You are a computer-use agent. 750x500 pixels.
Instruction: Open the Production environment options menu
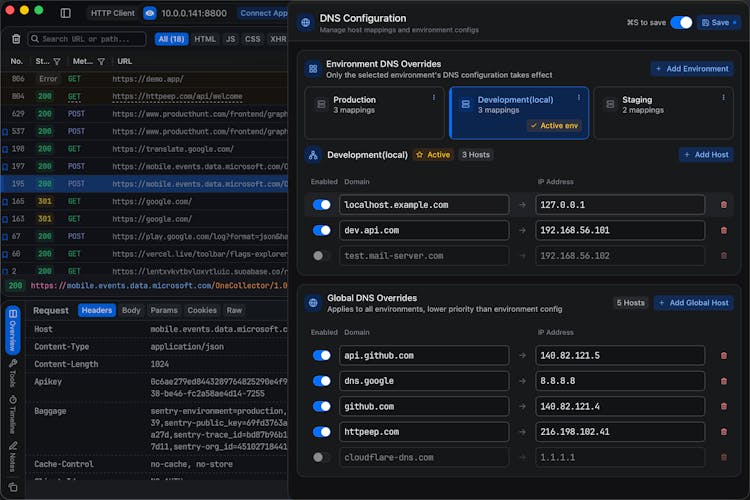point(433,98)
